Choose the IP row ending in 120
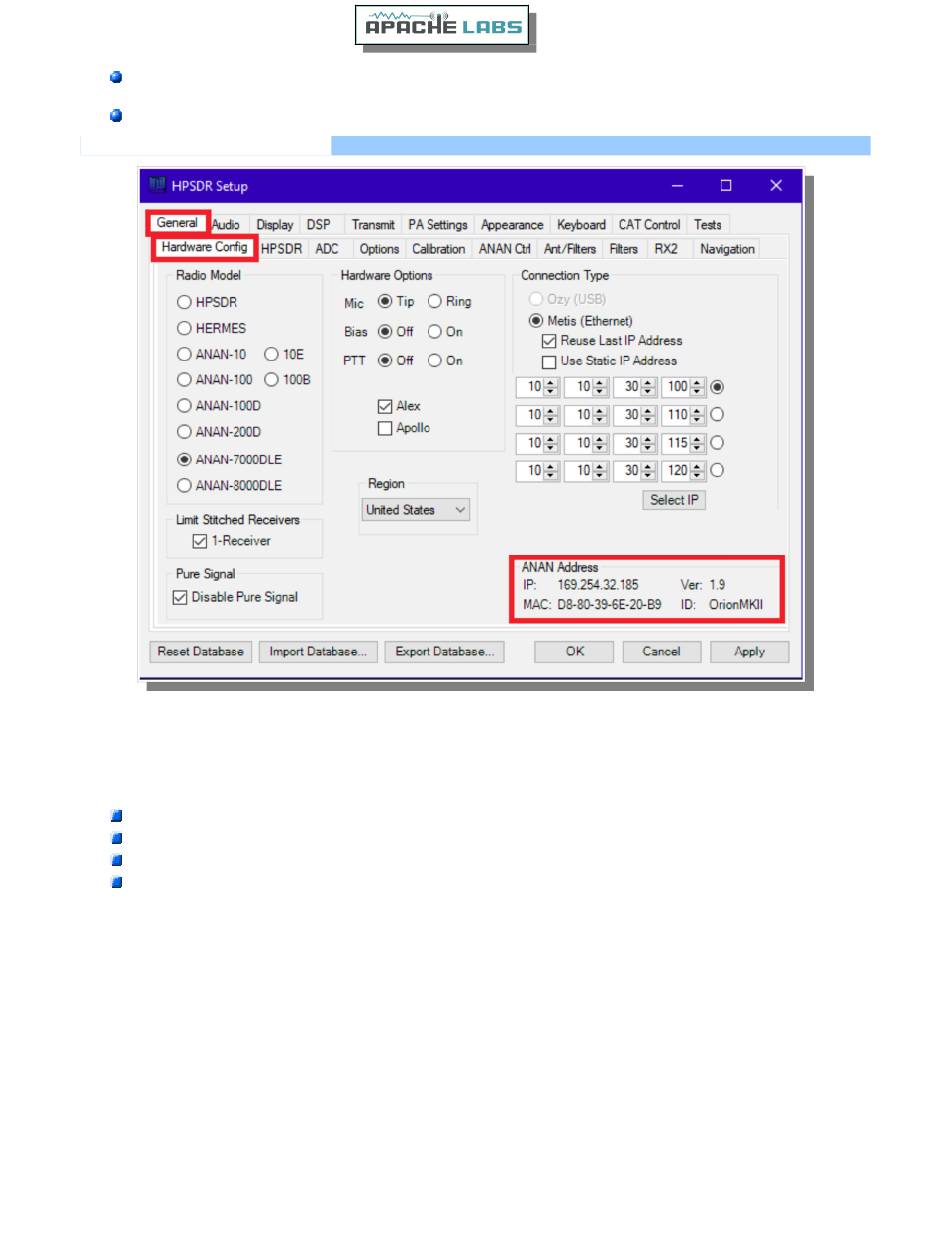Screen dimensions: 950x1237 (x=716, y=470)
